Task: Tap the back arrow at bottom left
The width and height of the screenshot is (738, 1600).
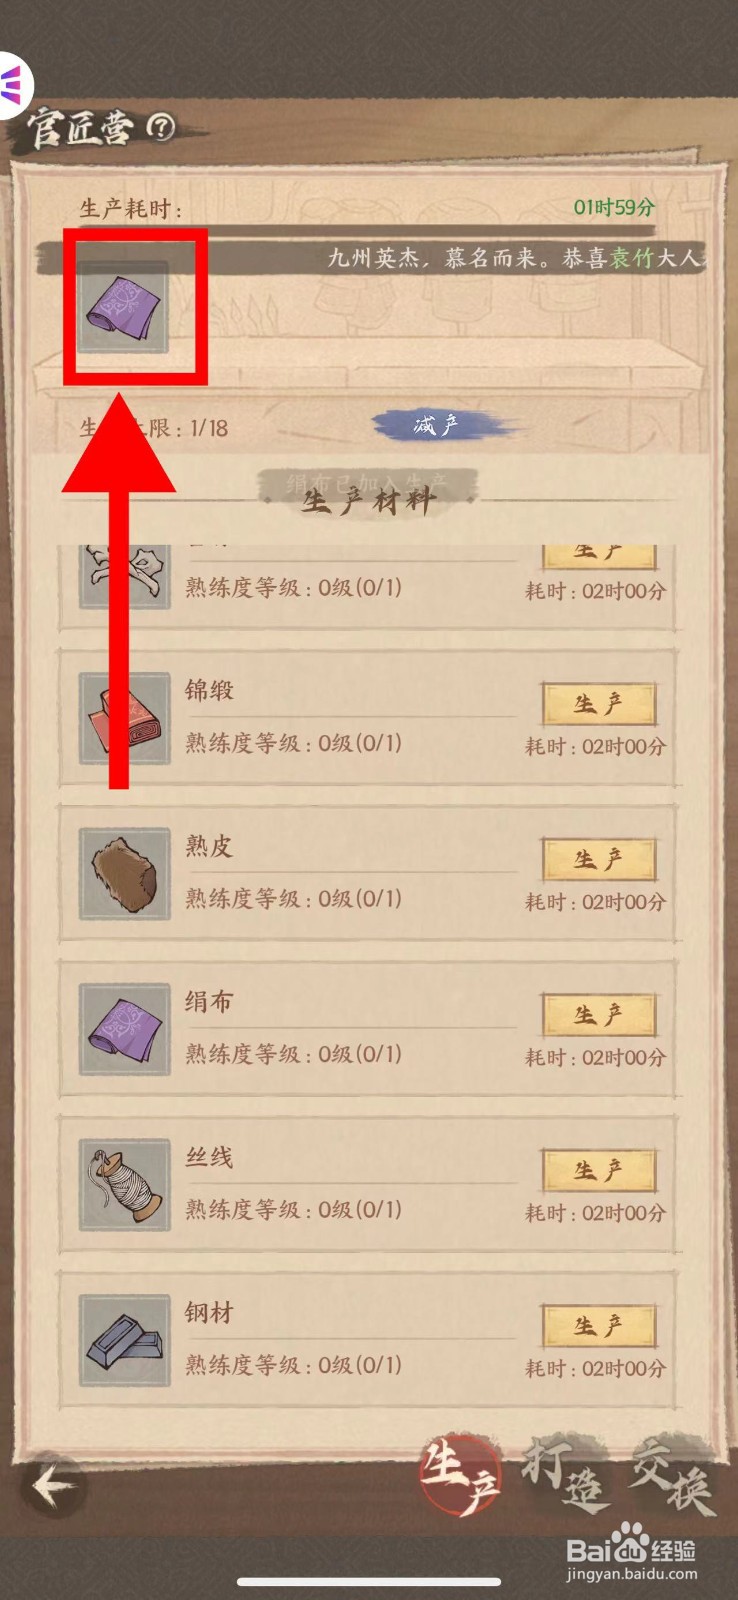Action: pos(53,1485)
